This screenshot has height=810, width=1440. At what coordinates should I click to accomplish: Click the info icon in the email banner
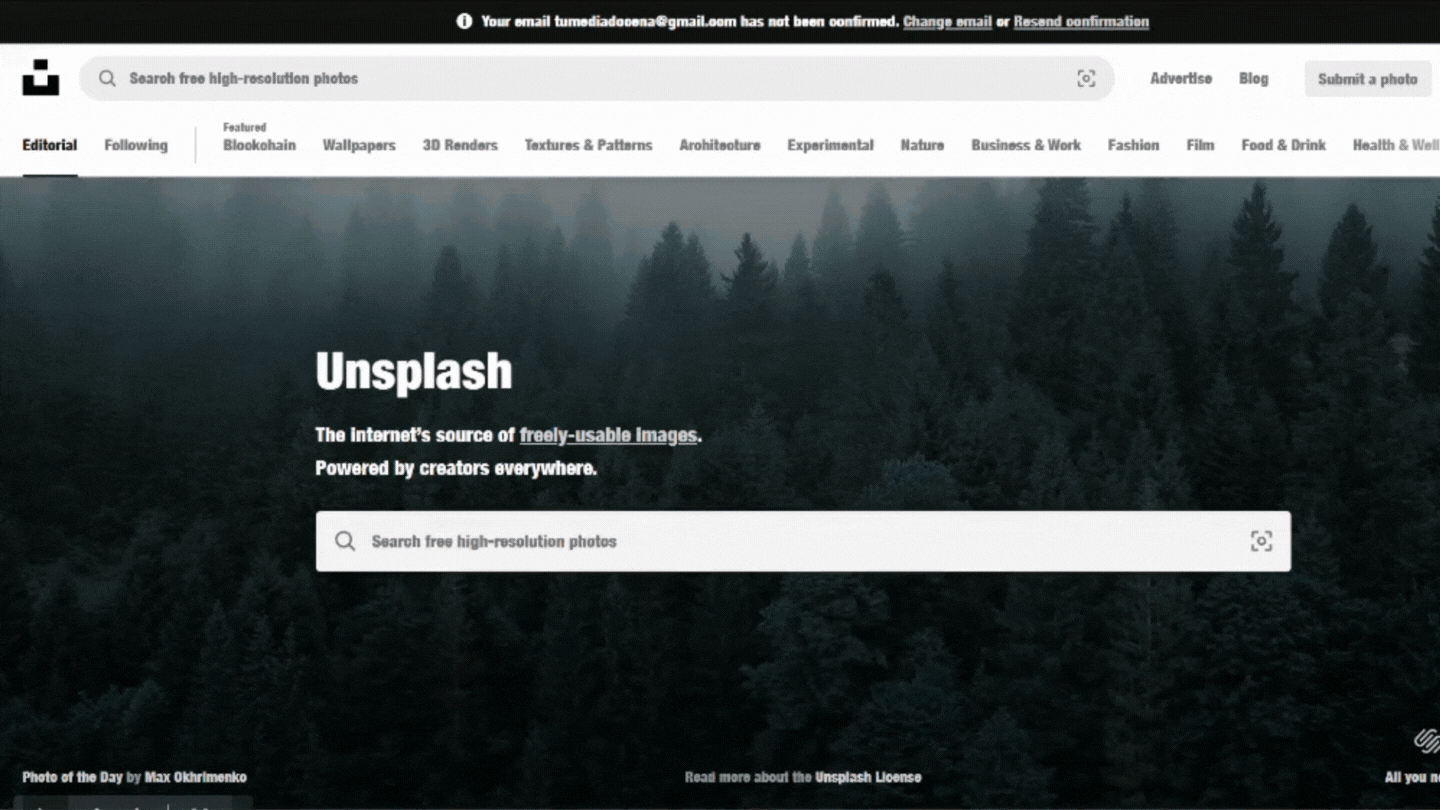464,21
